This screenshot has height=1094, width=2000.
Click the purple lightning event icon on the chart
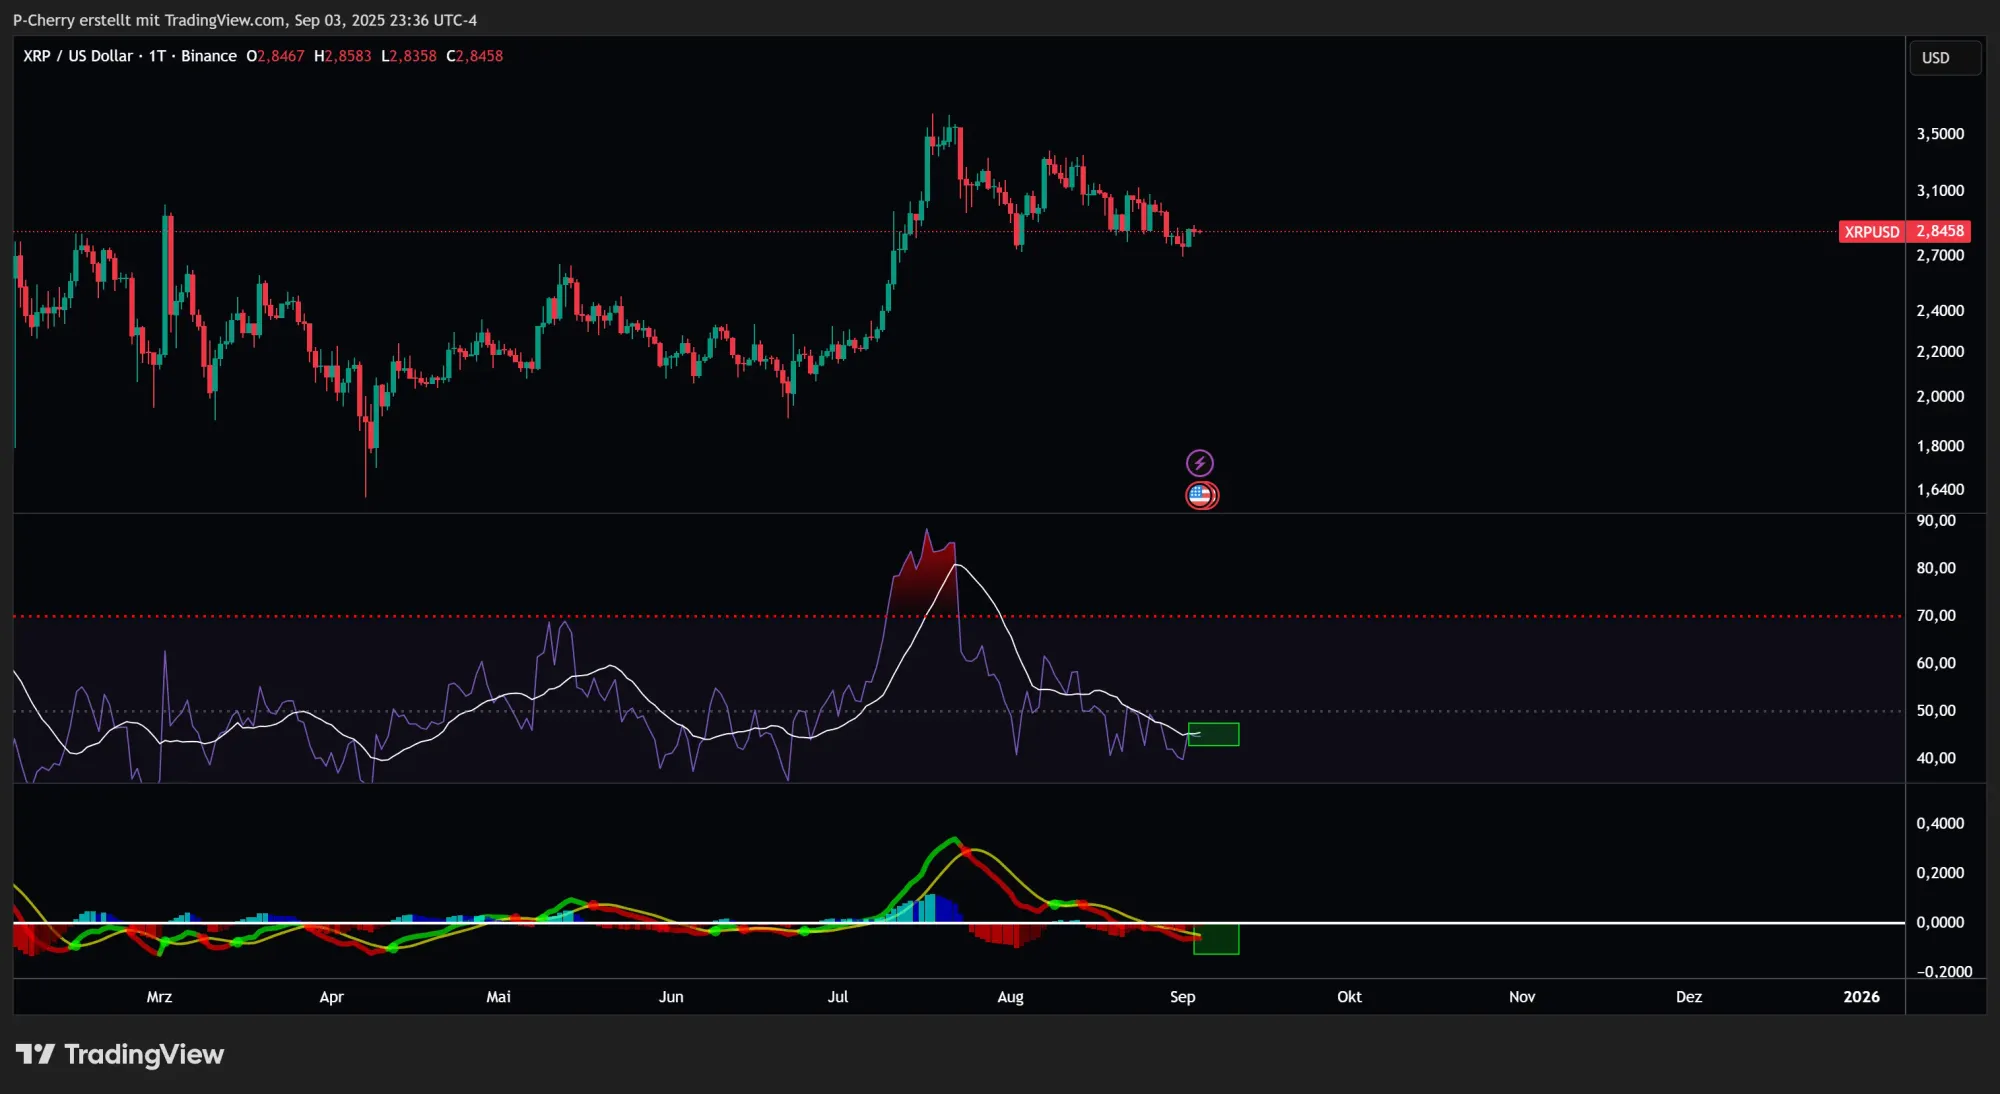click(1200, 462)
